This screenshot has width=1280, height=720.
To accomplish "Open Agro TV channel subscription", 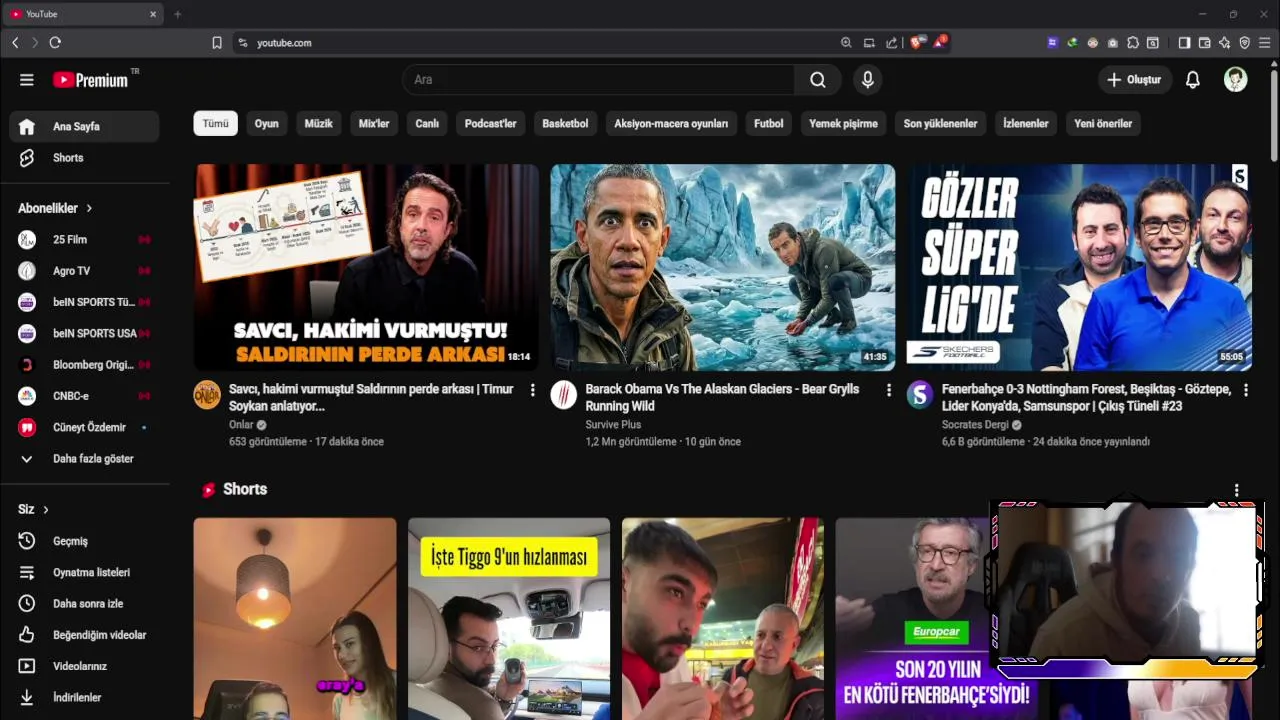I will 84,271.
